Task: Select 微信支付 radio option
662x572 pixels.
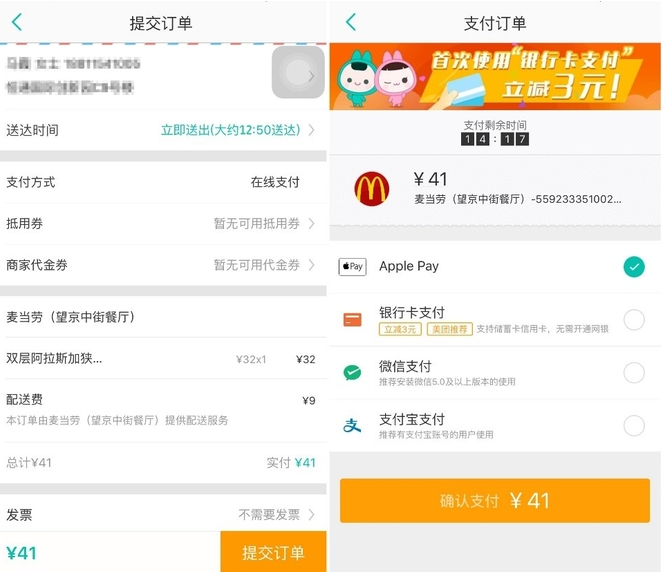Action: (634, 372)
